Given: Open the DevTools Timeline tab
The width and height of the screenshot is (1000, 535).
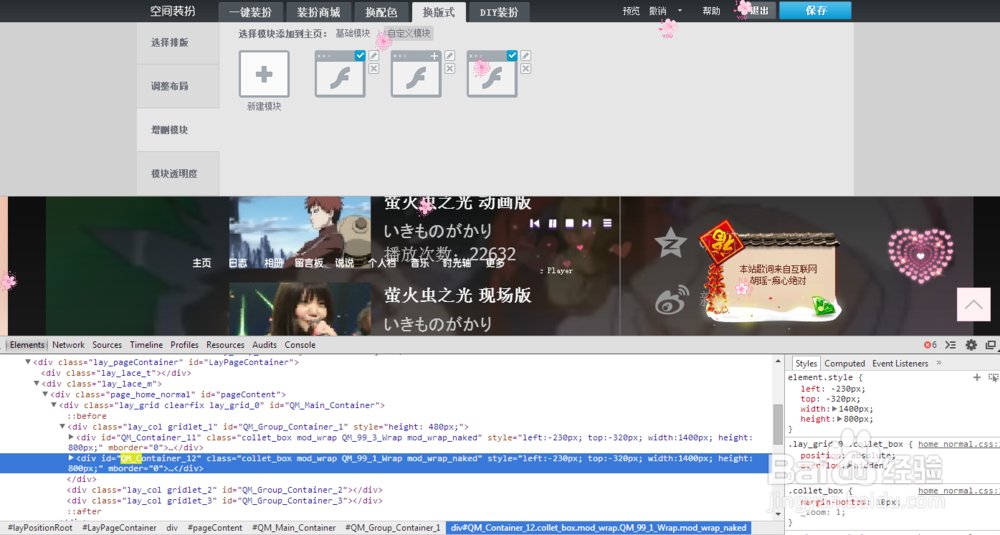Looking at the screenshot, I should coord(146,344).
